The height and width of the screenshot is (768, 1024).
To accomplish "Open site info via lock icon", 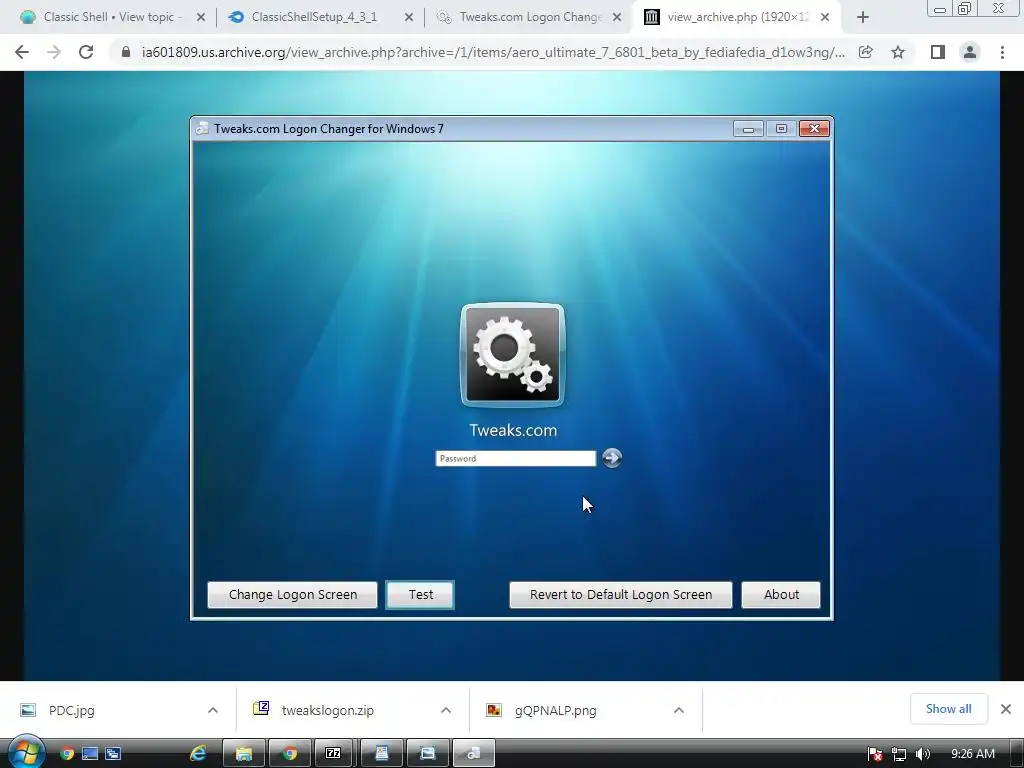I will pos(125,52).
